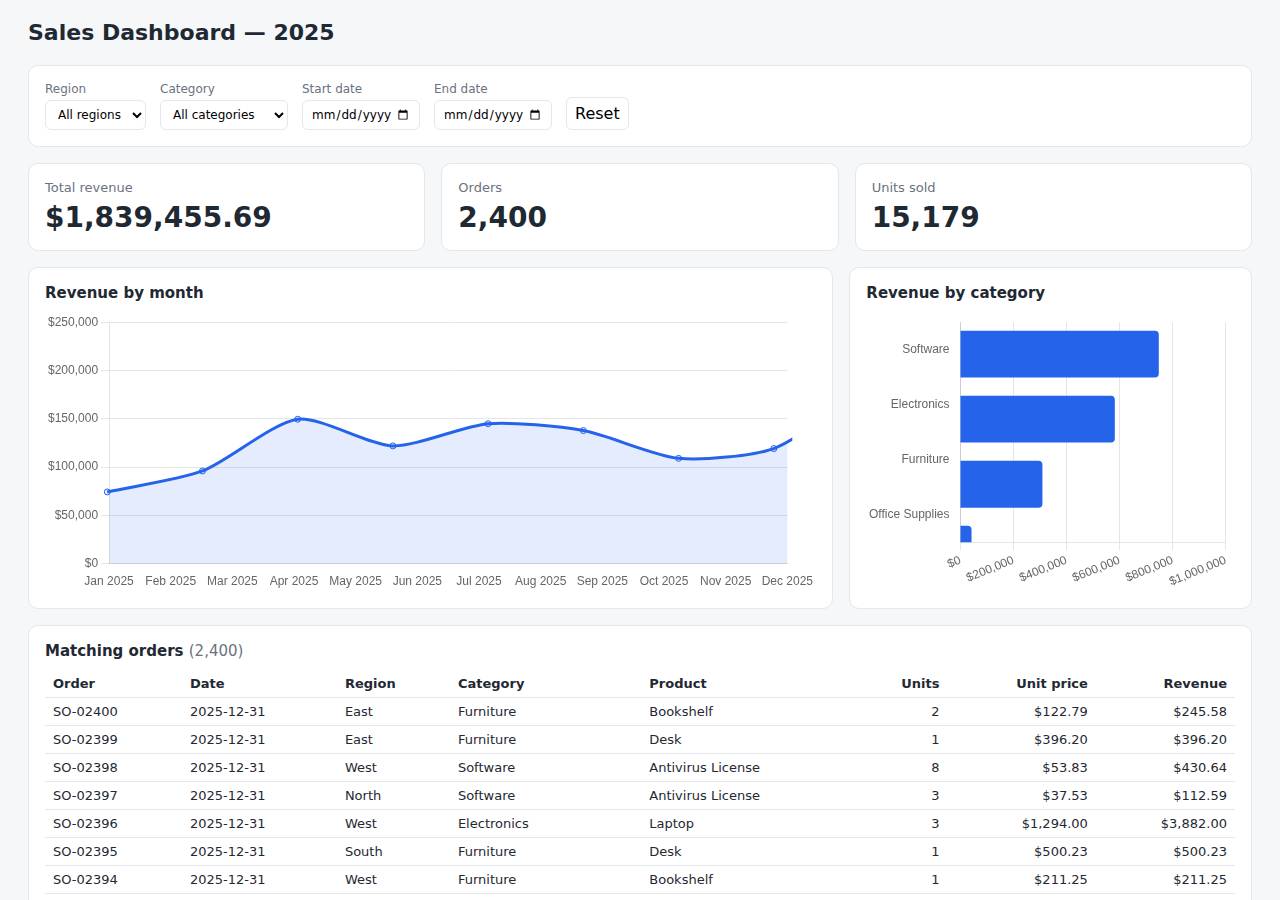Click the Apr 2025 data point
This screenshot has width=1280, height=900.
coord(298,419)
